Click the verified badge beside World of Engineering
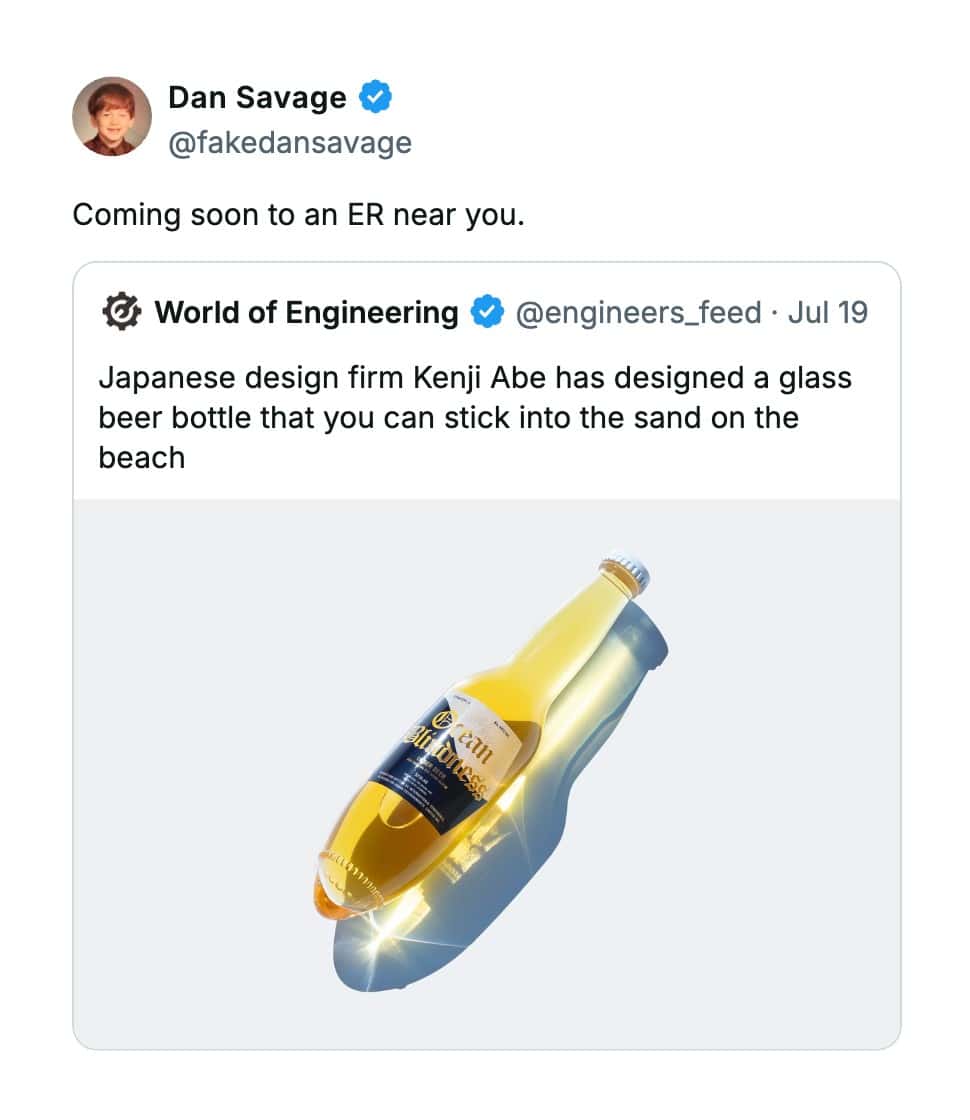The height and width of the screenshot is (1120, 970). pyautogui.click(x=487, y=313)
